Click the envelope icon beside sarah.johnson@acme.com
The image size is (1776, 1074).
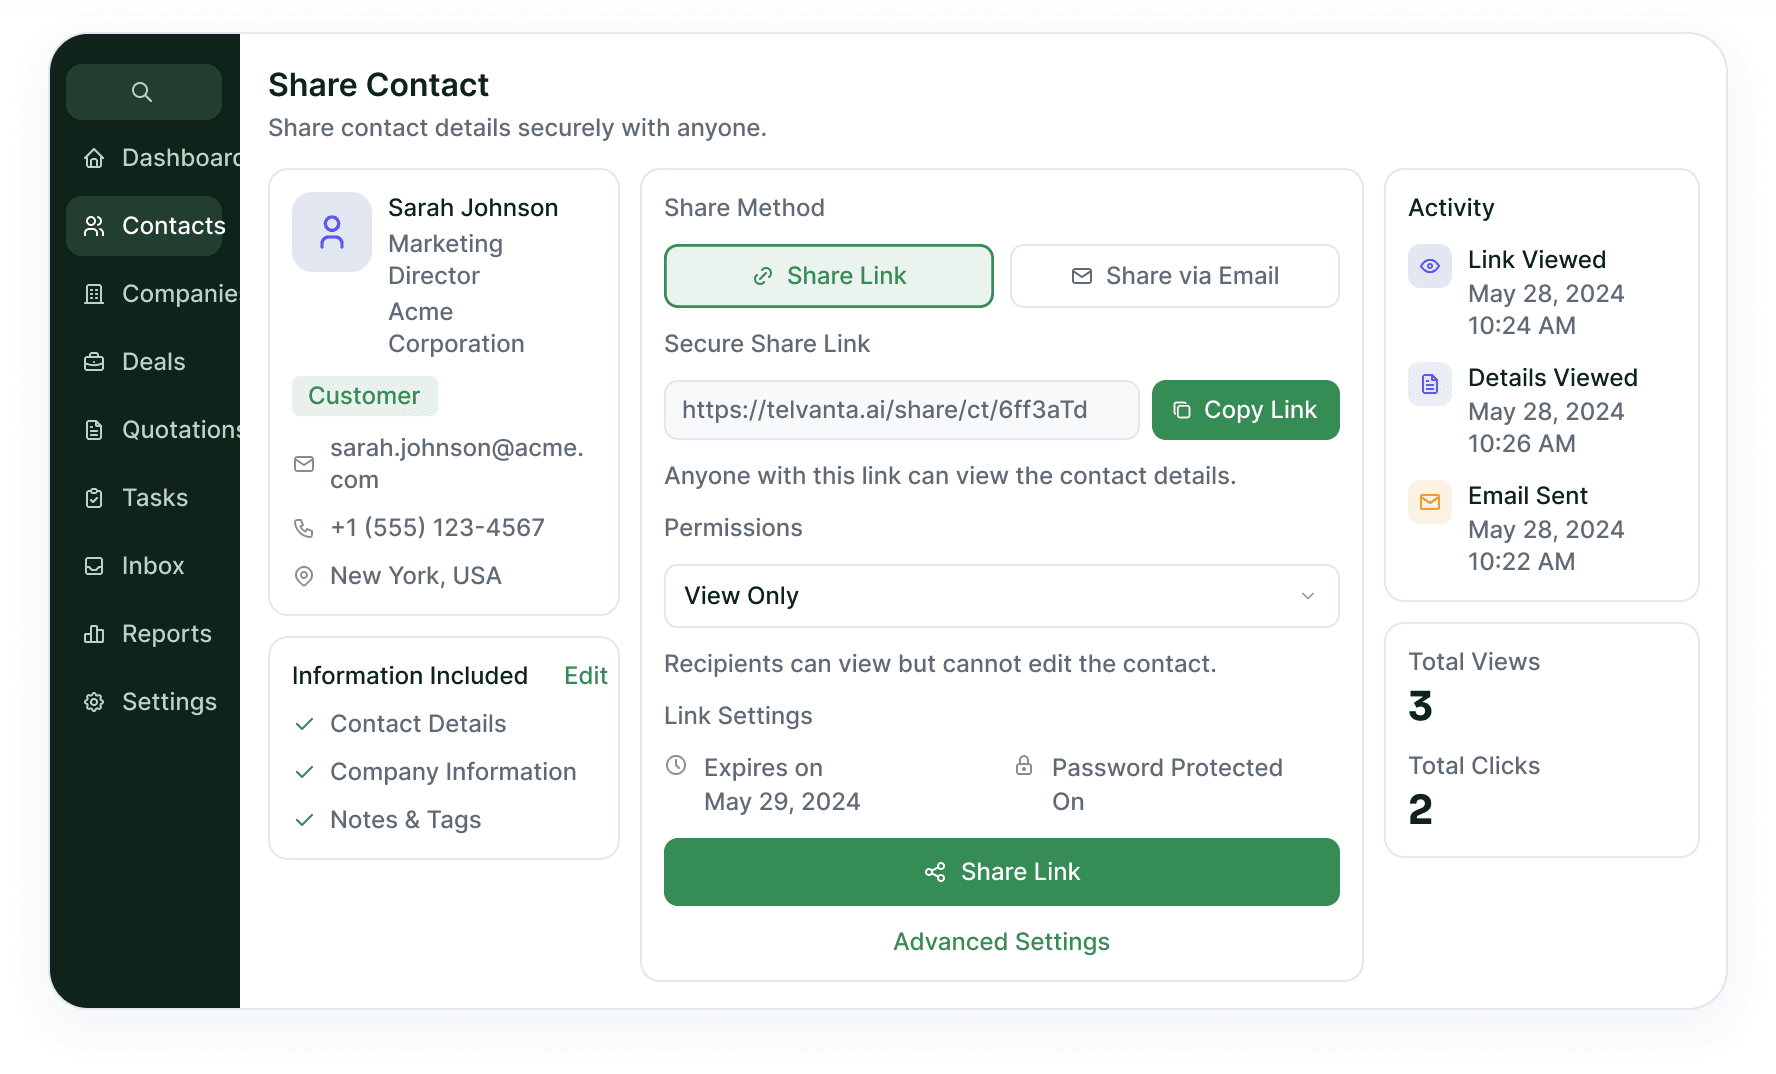[x=304, y=464]
